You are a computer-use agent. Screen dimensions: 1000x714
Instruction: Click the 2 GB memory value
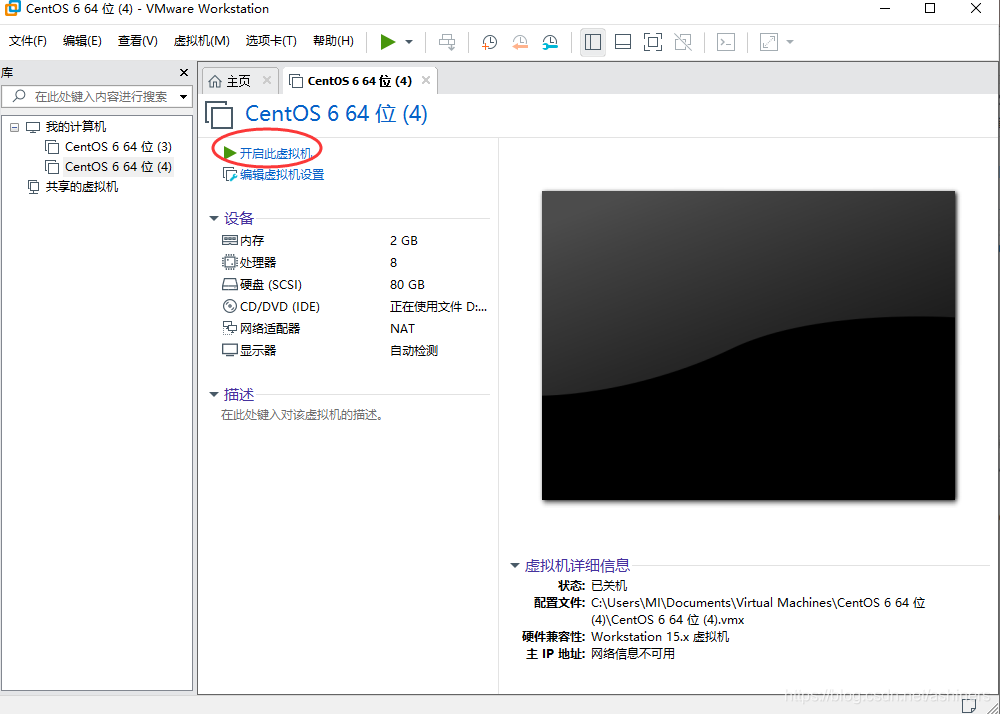(404, 240)
